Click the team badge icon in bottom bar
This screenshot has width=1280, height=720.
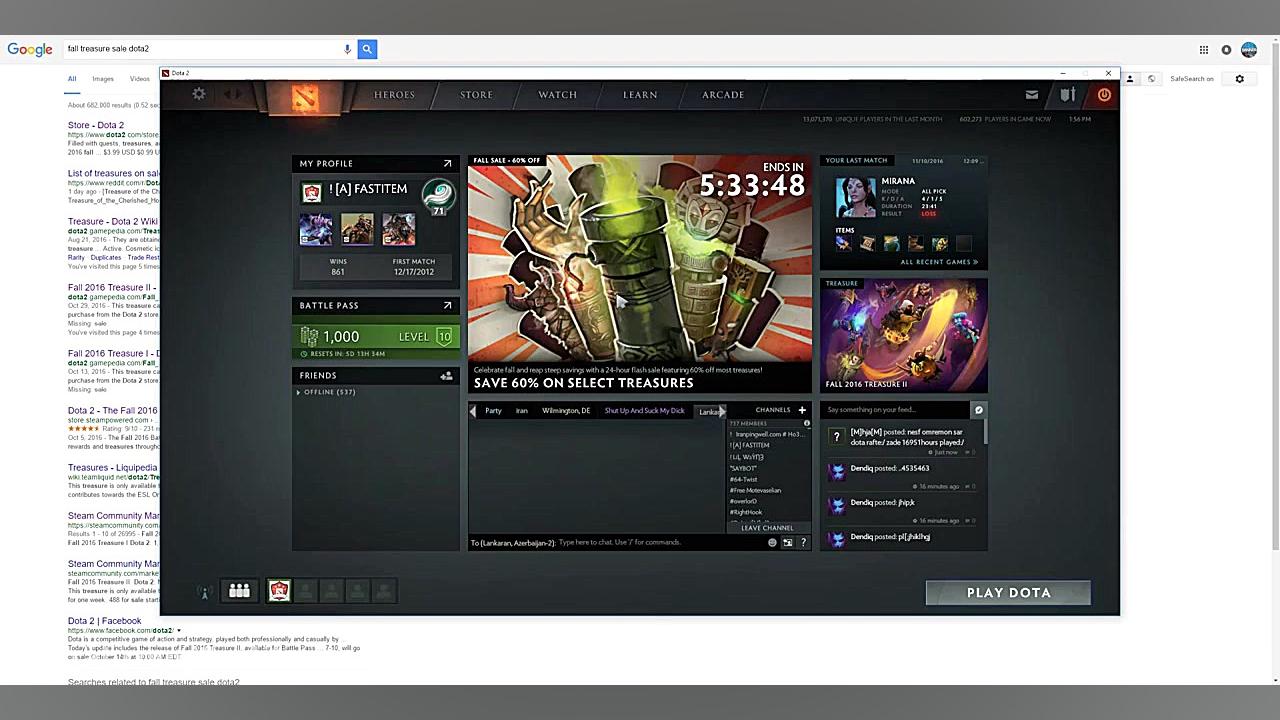coord(279,591)
